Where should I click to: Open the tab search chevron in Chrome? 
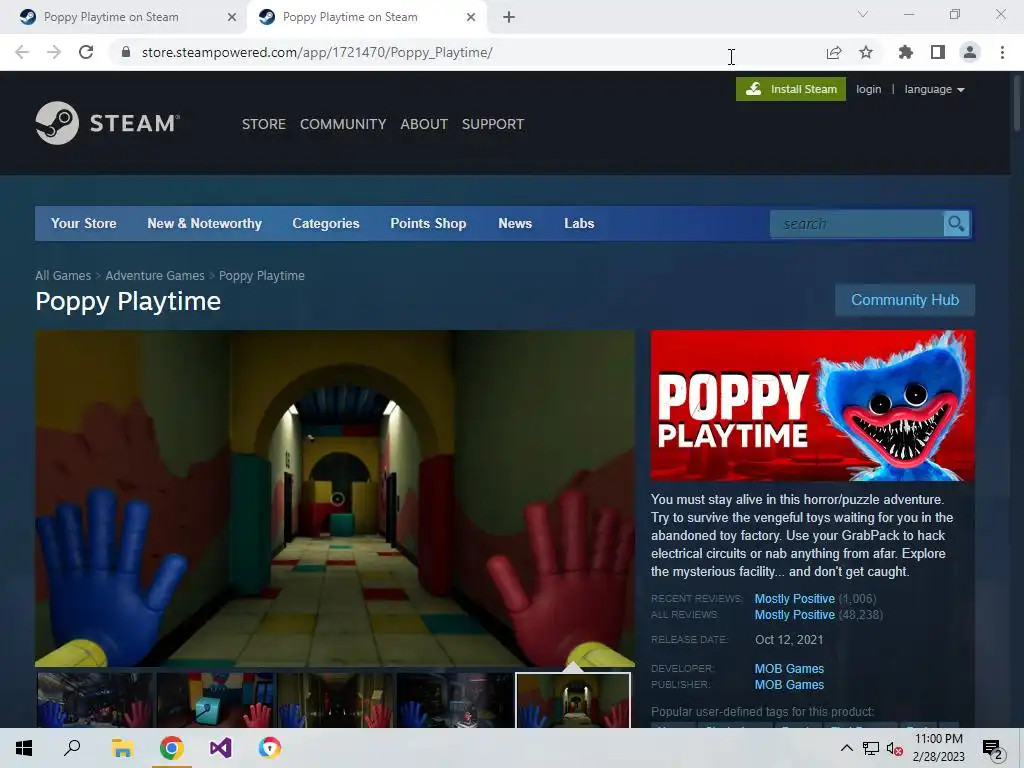click(x=863, y=14)
